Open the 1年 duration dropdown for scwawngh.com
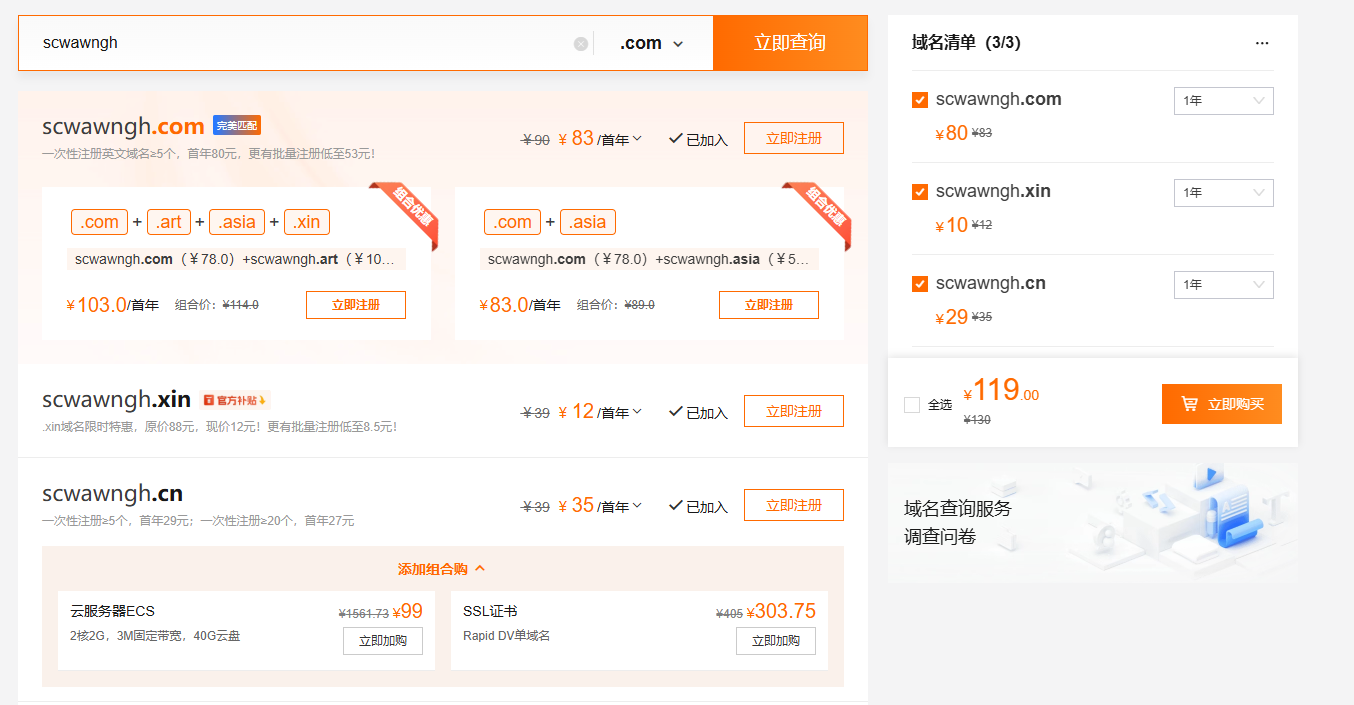Image resolution: width=1354 pixels, height=705 pixels. pos(1223,100)
